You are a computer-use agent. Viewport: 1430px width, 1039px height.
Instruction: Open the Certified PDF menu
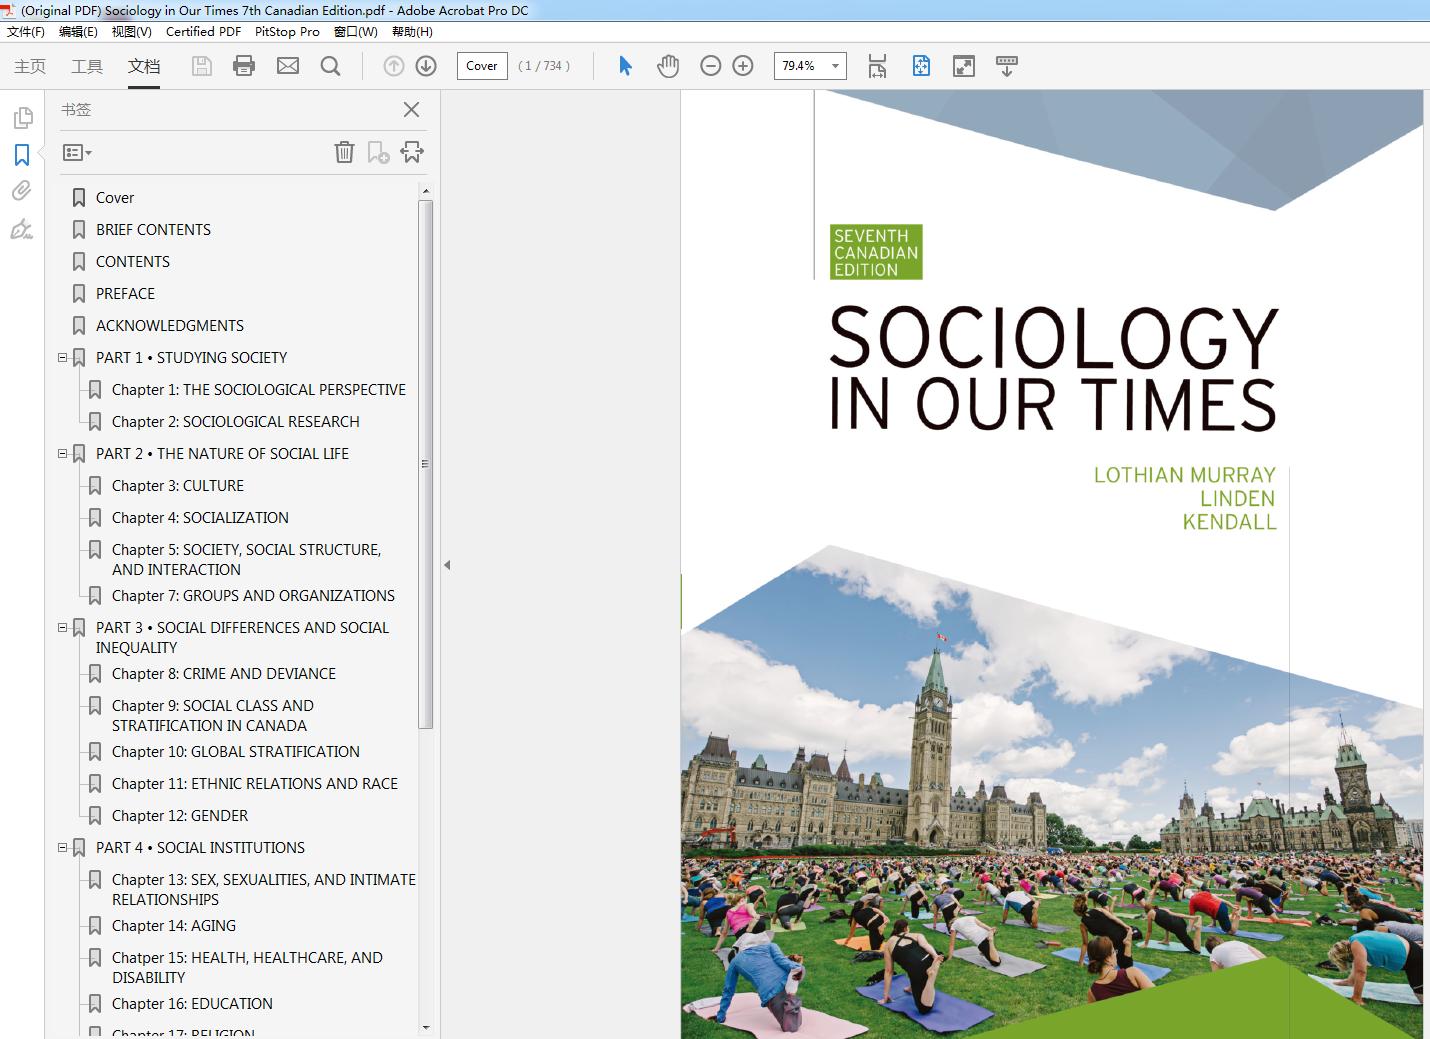203,32
